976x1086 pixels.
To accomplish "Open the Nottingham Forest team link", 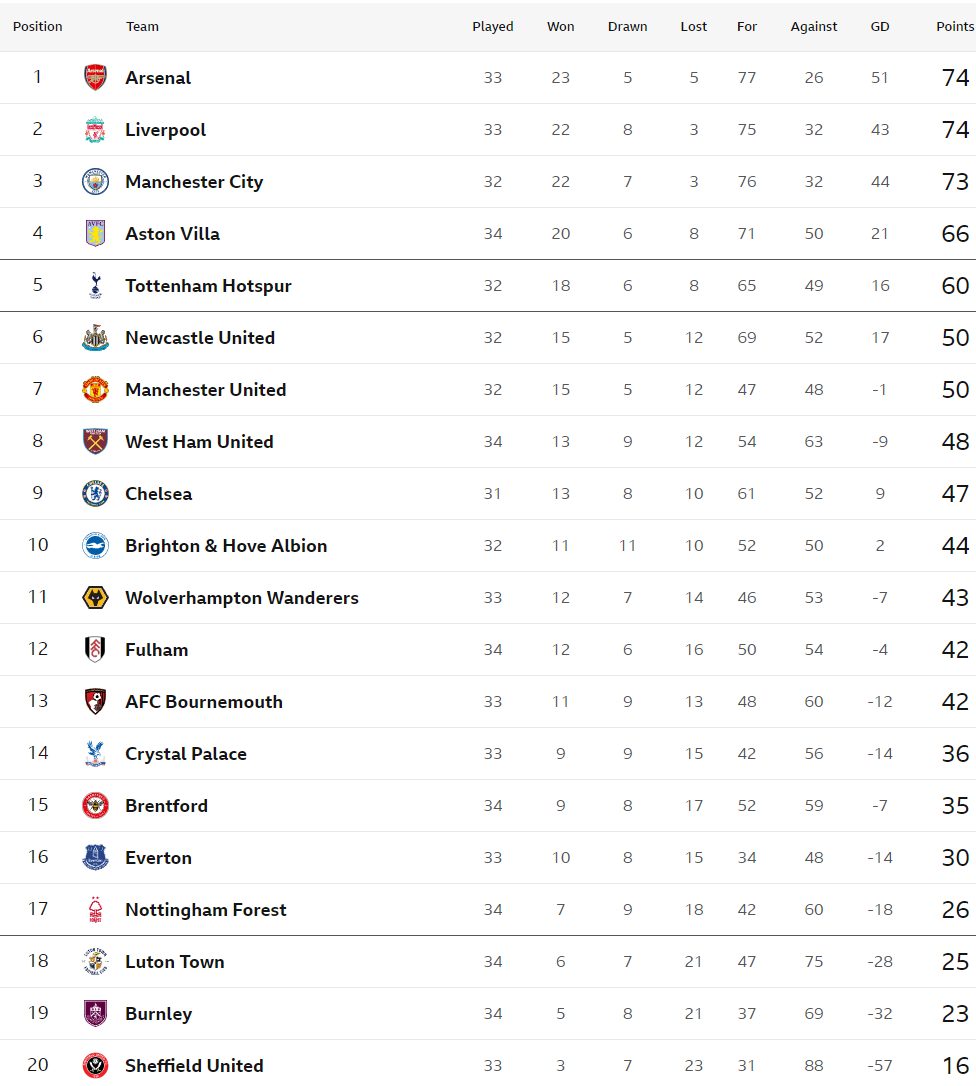I will pos(206,909).
